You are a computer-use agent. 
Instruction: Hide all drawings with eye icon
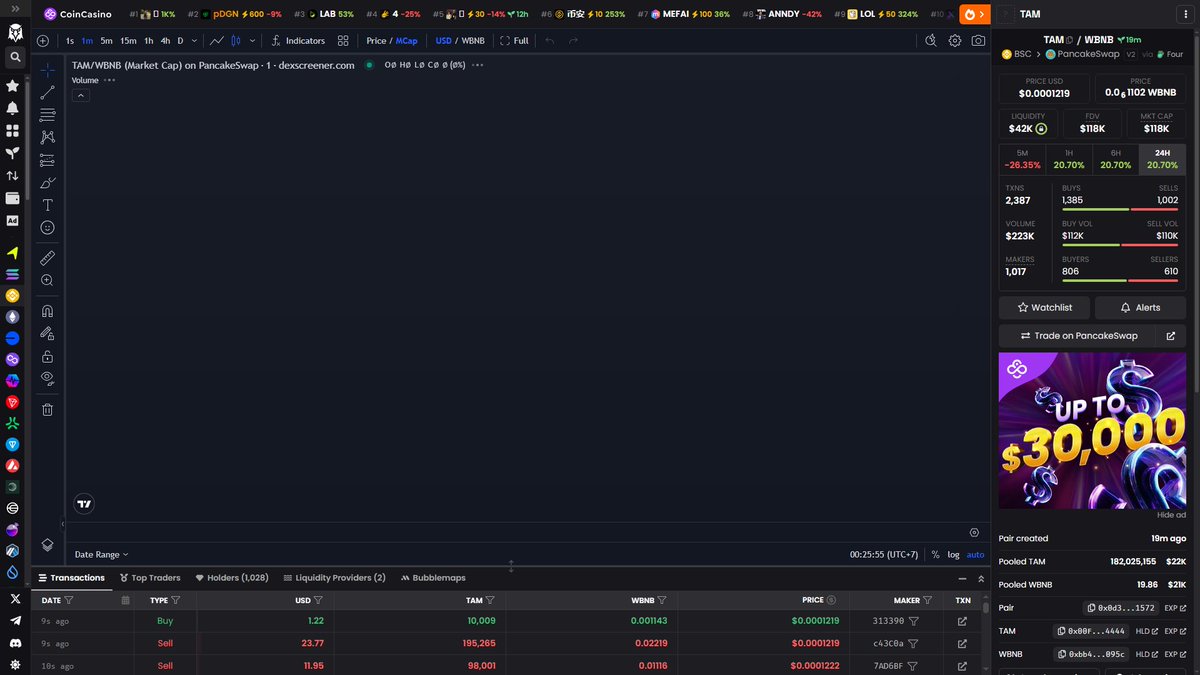coord(47,378)
